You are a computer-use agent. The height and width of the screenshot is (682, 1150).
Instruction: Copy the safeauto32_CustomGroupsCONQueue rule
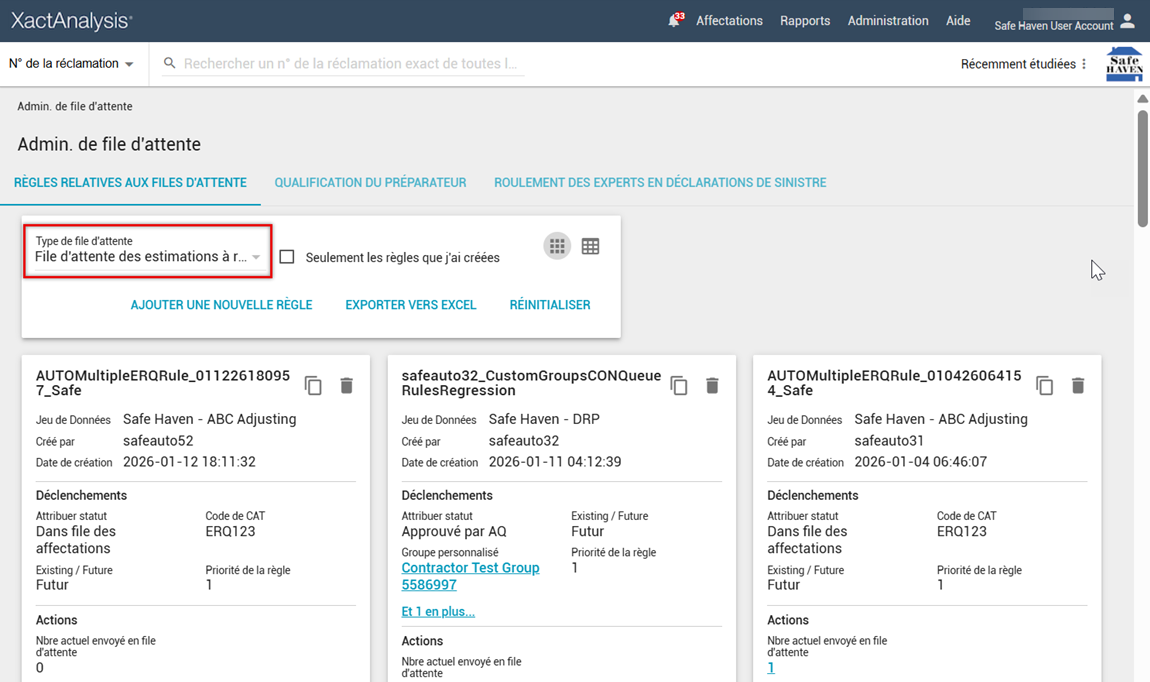[x=679, y=385]
